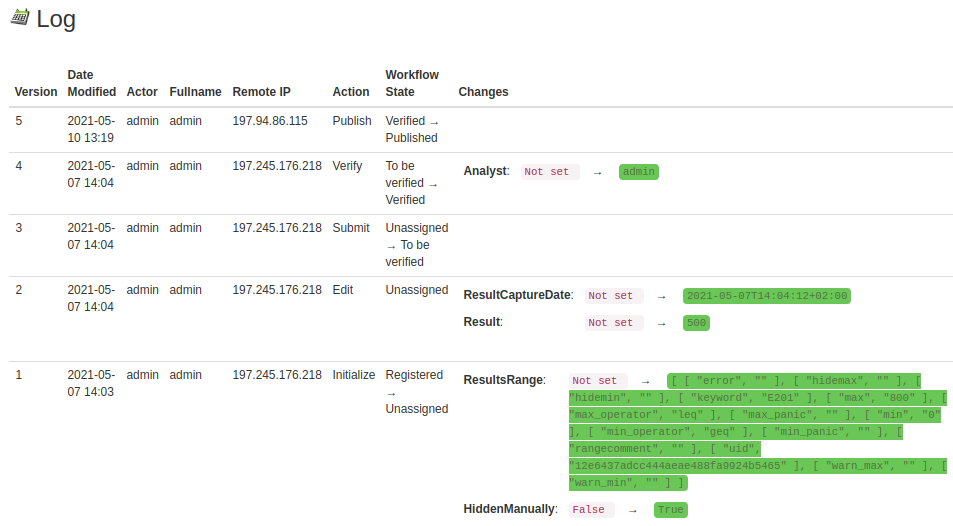The width and height of the screenshot is (953, 526).
Task: Click the Log icon beside the heading
Action: point(19,17)
